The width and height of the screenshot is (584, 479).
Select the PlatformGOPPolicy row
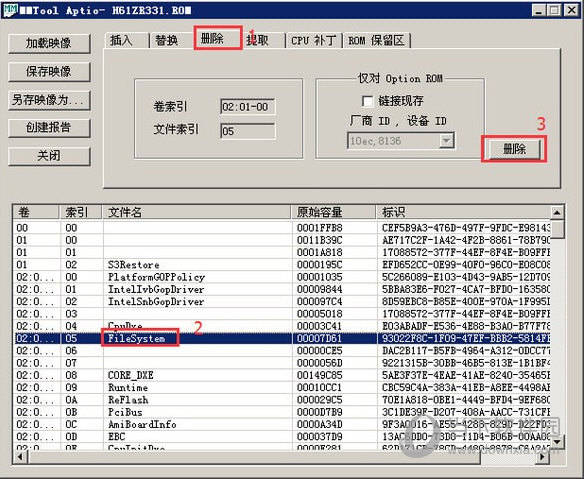(x=282, y=277)
